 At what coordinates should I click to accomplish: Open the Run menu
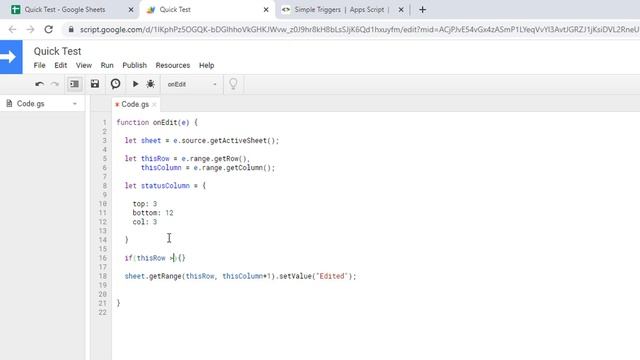click(x=107, y=65)
